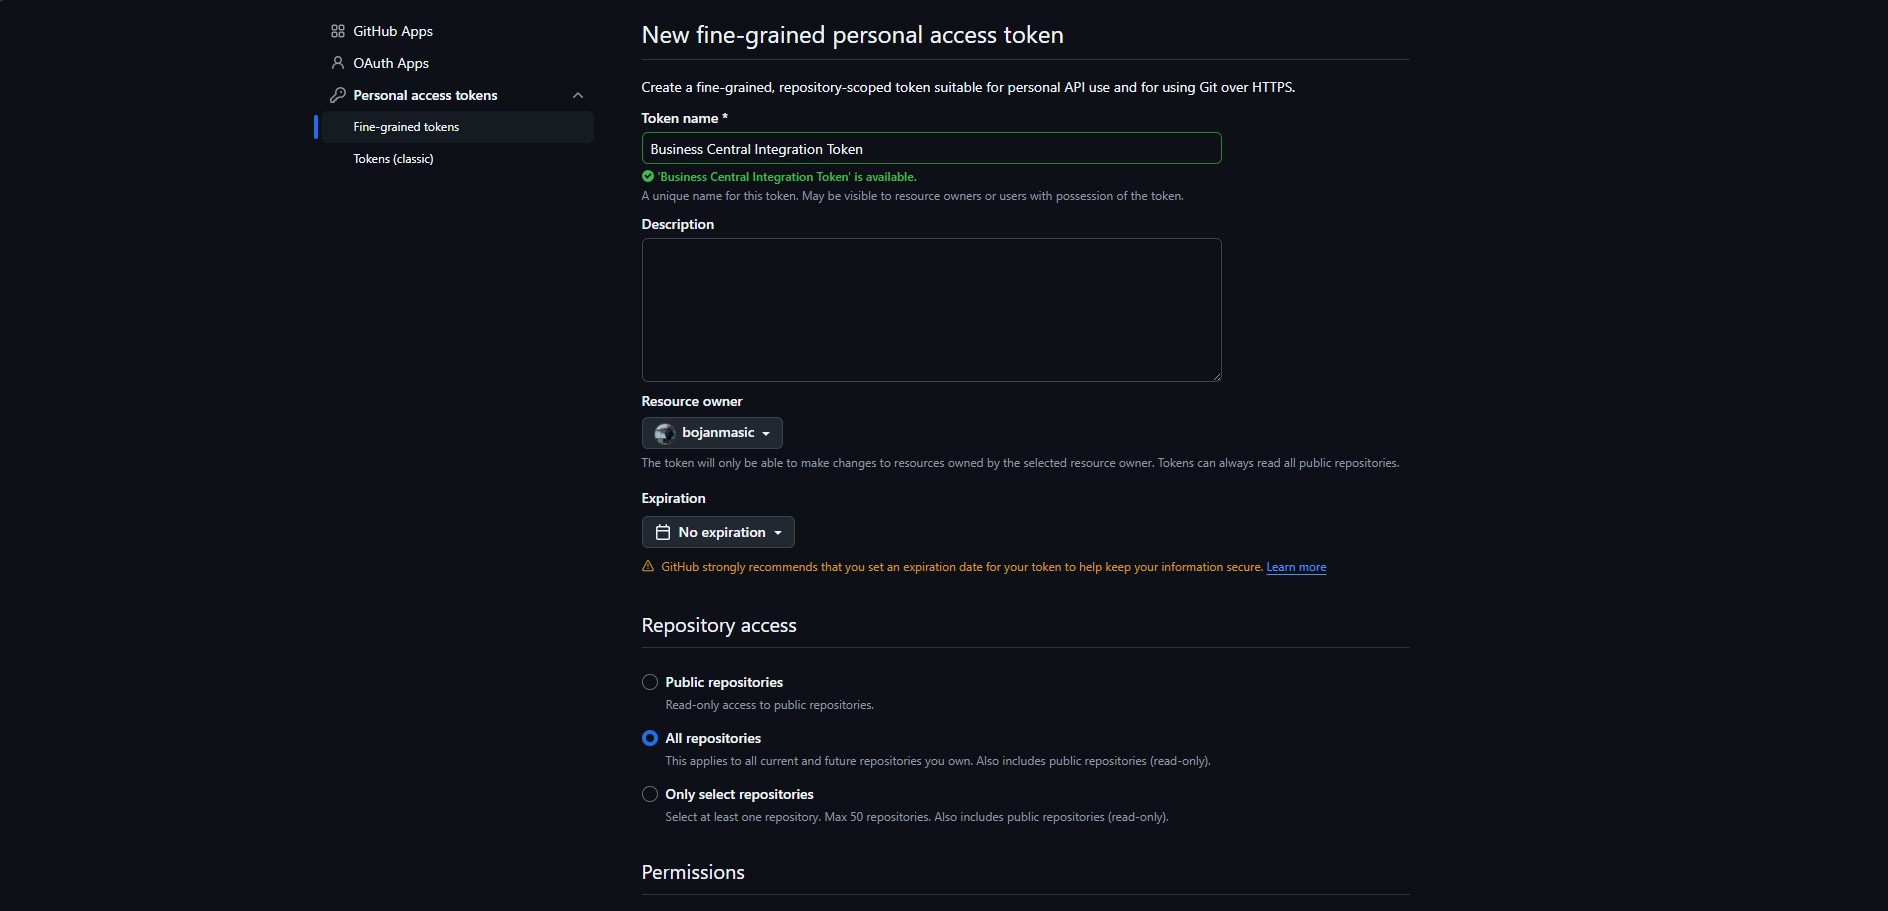Viewport: 1888px width, 911px height.
Task: Click the person icon beside OAuth Apps
Action: pos(338,63)
